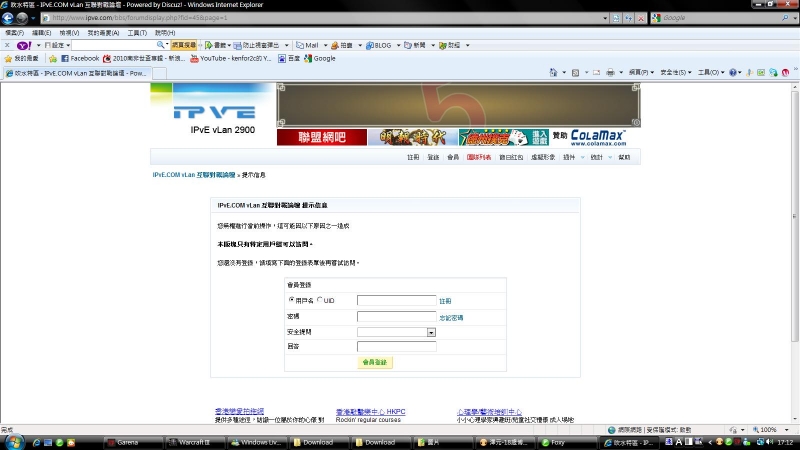Click the Read Mail envelope icon

tap(596, 72)
